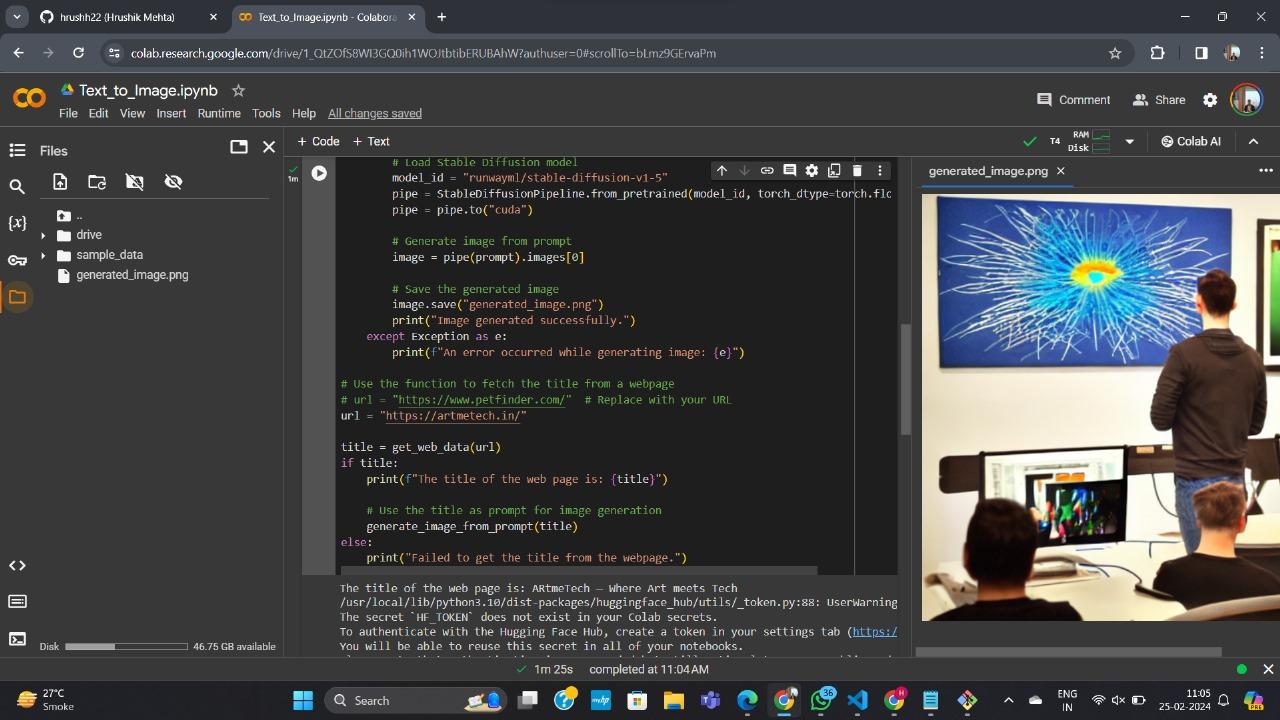Open browser extensions puzzle icon
The height and width of the screenshot is (720, 1280).
pos(1158,53)
